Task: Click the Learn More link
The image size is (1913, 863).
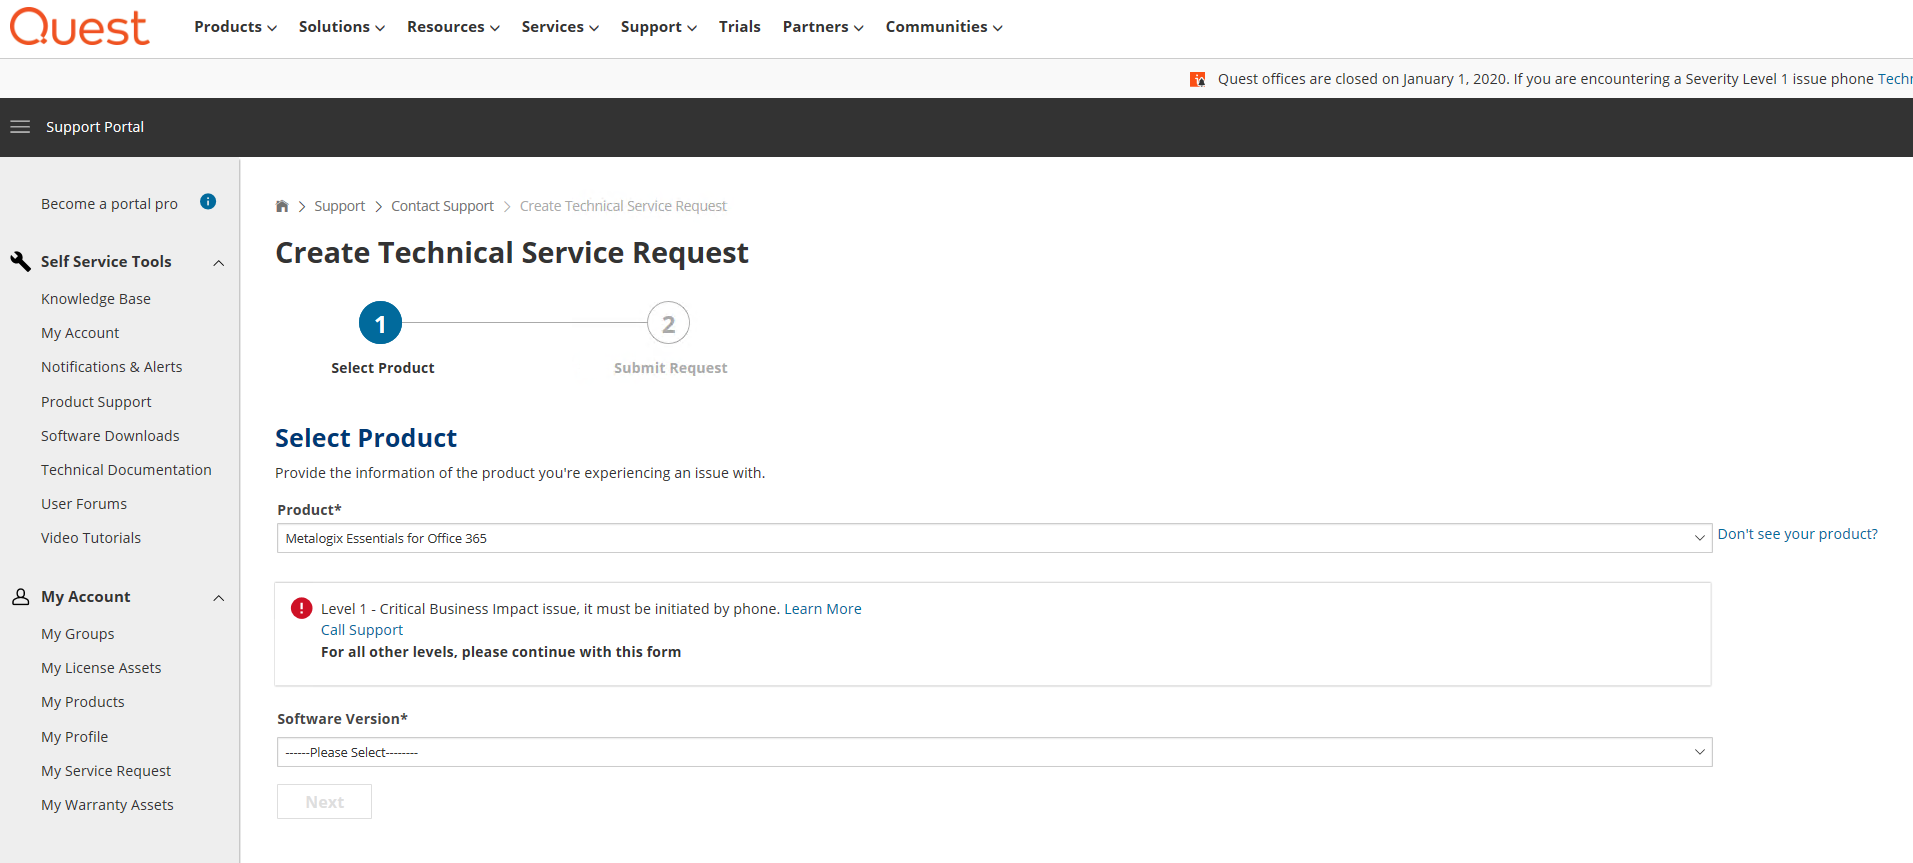Action: coord(822,609)
